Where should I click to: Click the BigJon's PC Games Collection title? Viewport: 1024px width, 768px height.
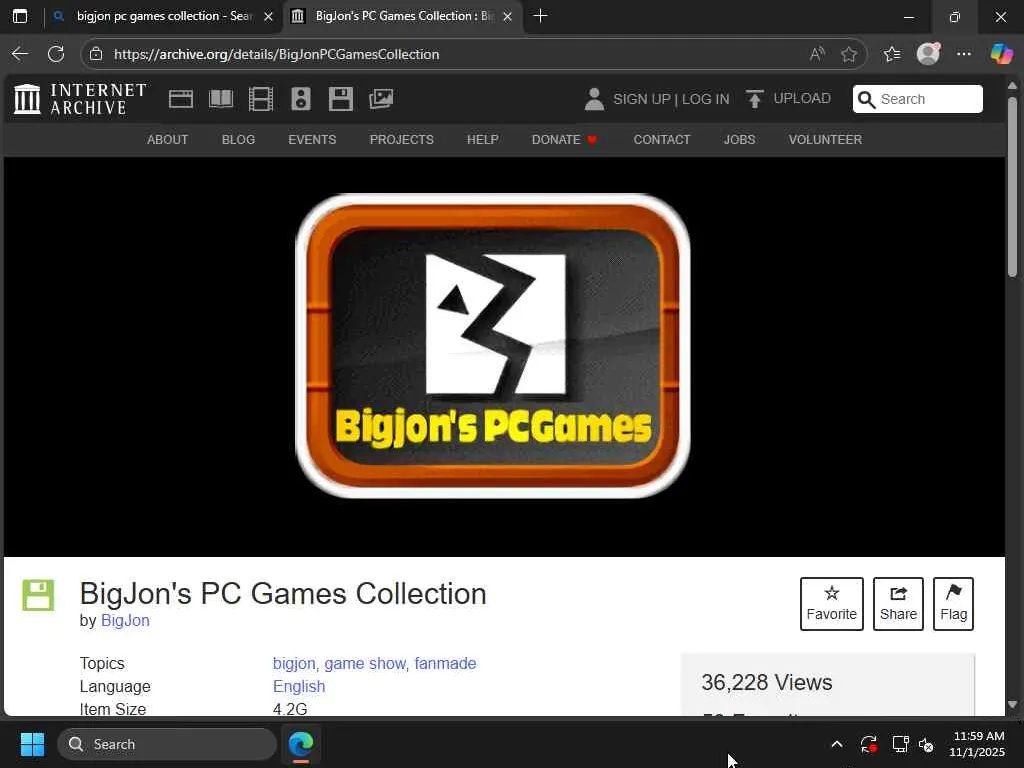[x=283, y=594]
